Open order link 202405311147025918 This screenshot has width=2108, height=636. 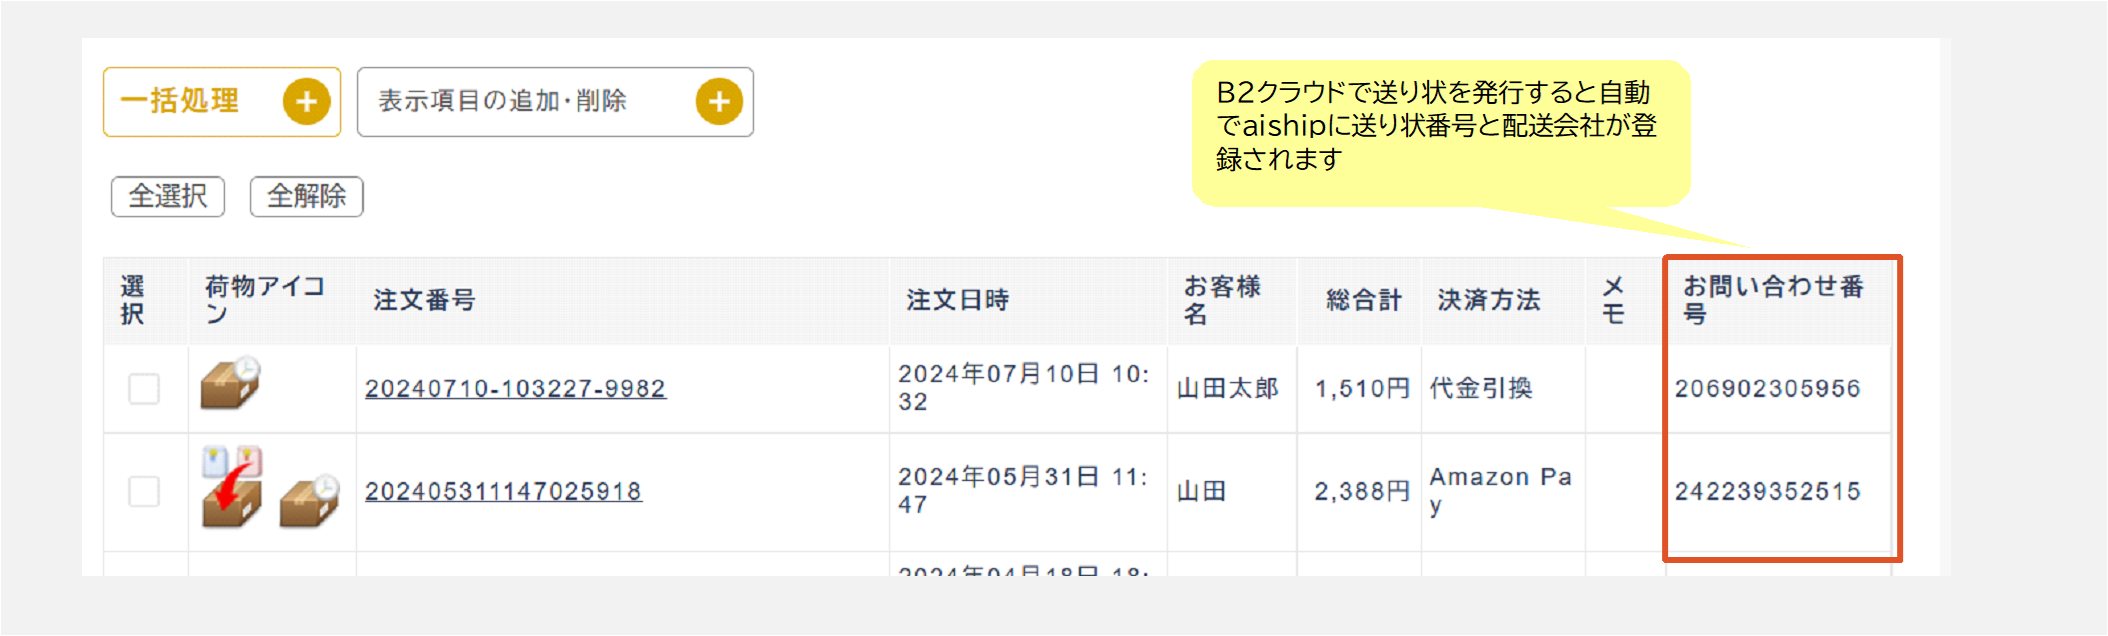(503, 492)
